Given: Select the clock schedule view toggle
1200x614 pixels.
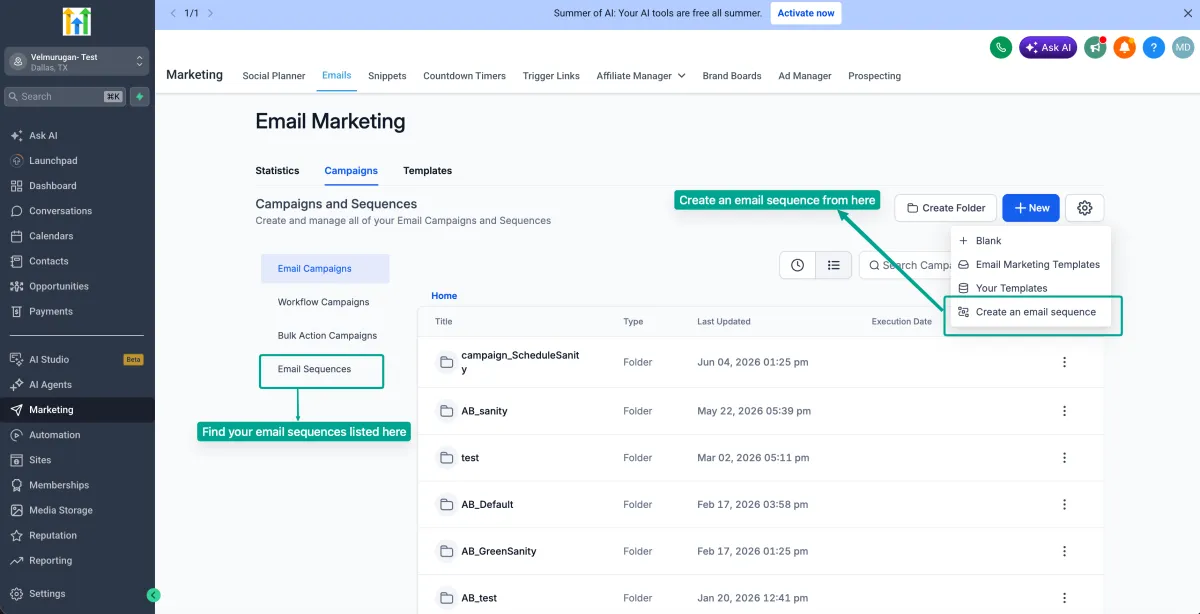Looking at the screenshot, I should point(797,265).
